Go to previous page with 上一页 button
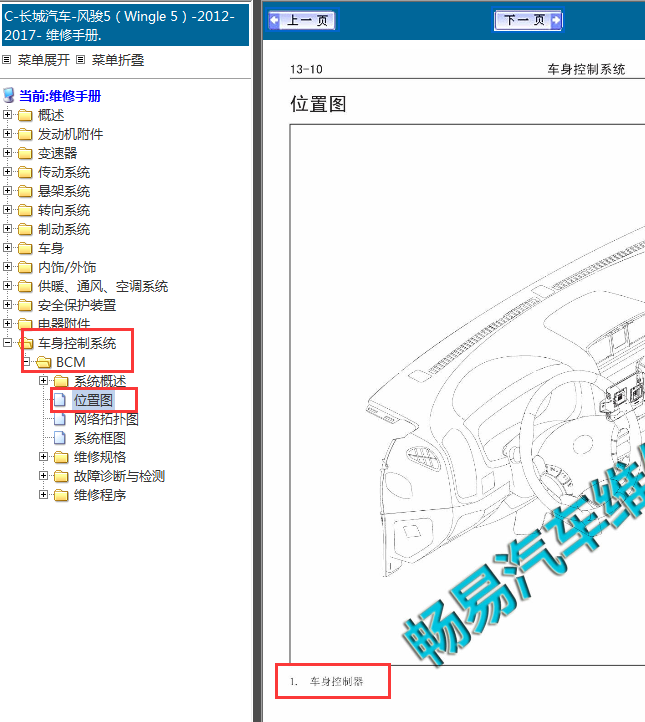645x722 pixels. coord(302,20)
